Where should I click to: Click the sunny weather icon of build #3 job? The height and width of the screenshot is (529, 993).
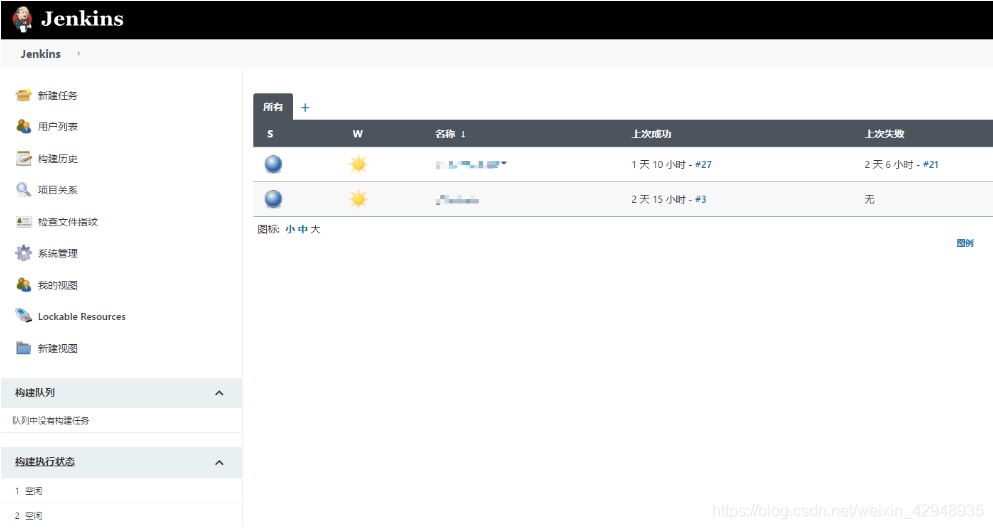(358, 200)
